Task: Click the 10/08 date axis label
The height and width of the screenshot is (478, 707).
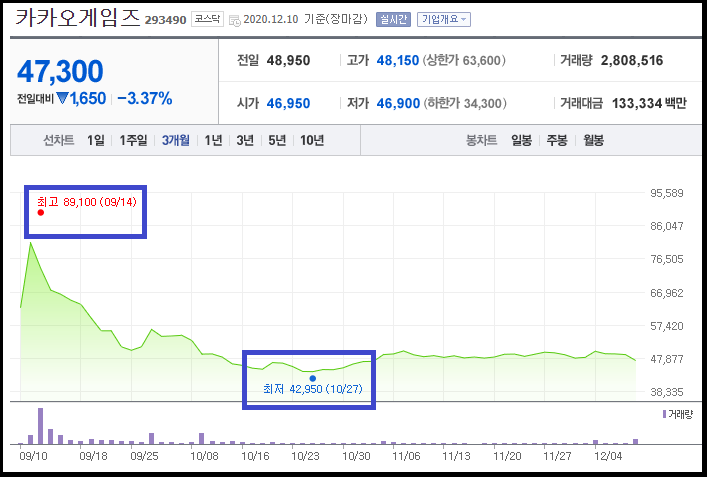Action: click(x=204, y=456)
